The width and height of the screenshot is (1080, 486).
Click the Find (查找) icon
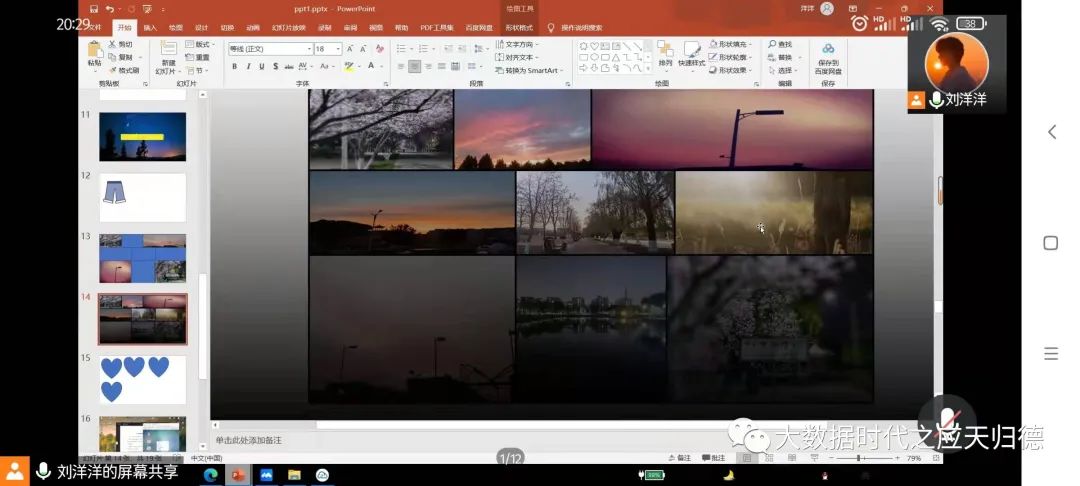[x=780, y=44]
